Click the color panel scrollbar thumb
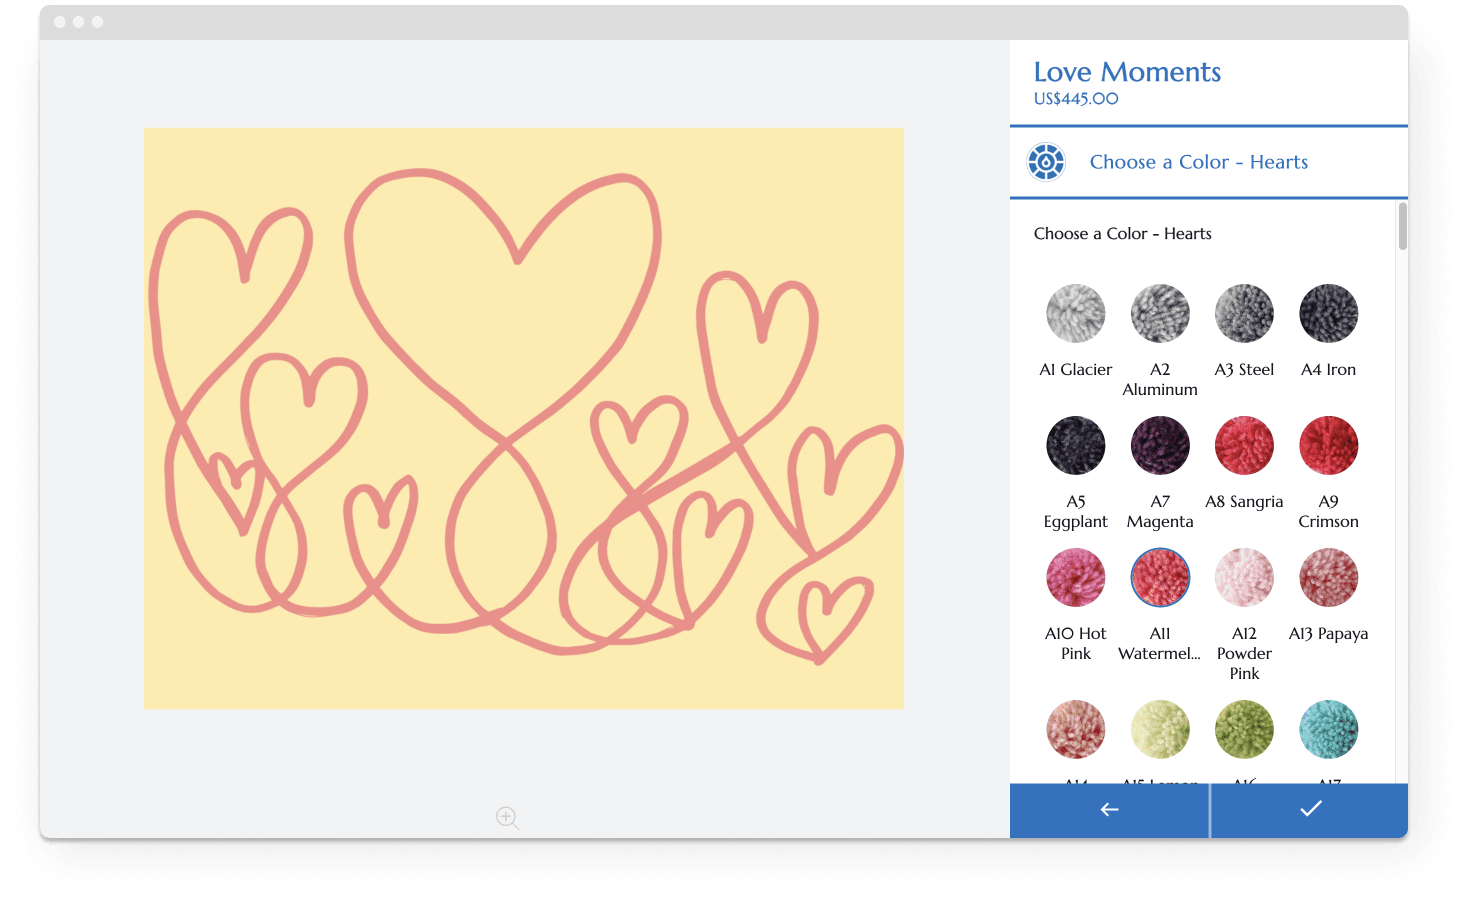 pyautogui.click(x=1403, y=226)
